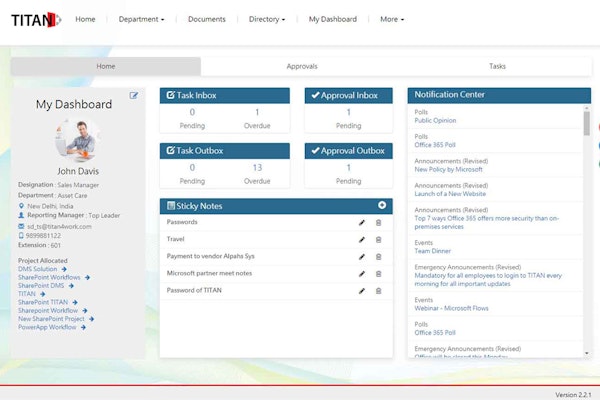View the Task Outbox overdue count
The width and height of the screenshot is (600, 400).
pos(257,168)
